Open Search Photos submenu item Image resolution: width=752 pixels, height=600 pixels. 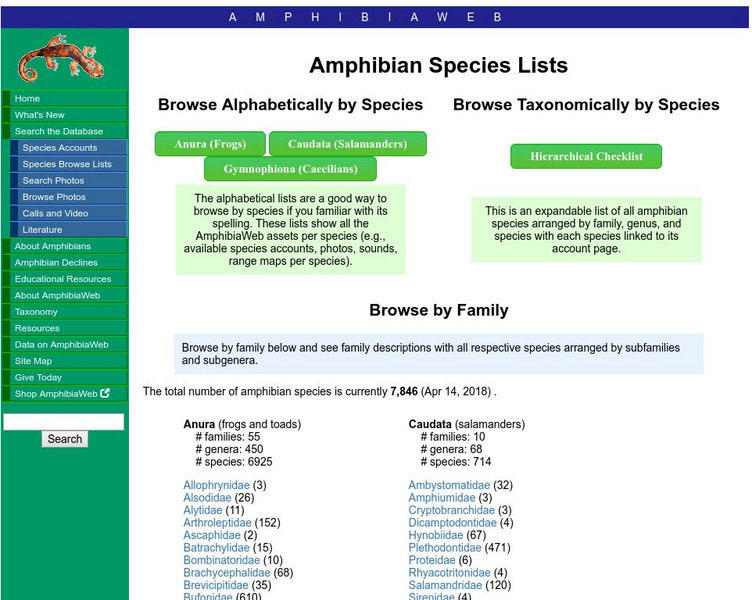(69, 180)
